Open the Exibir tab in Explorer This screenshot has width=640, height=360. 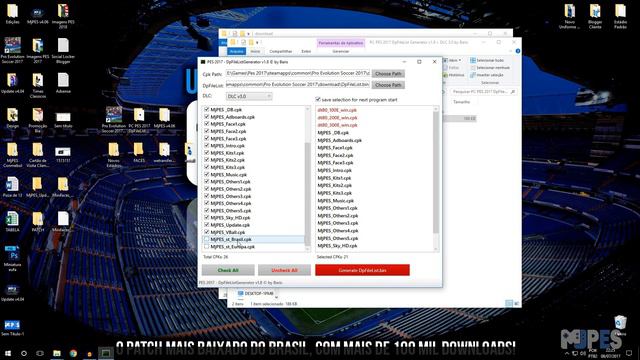click(x=306, y=51)
